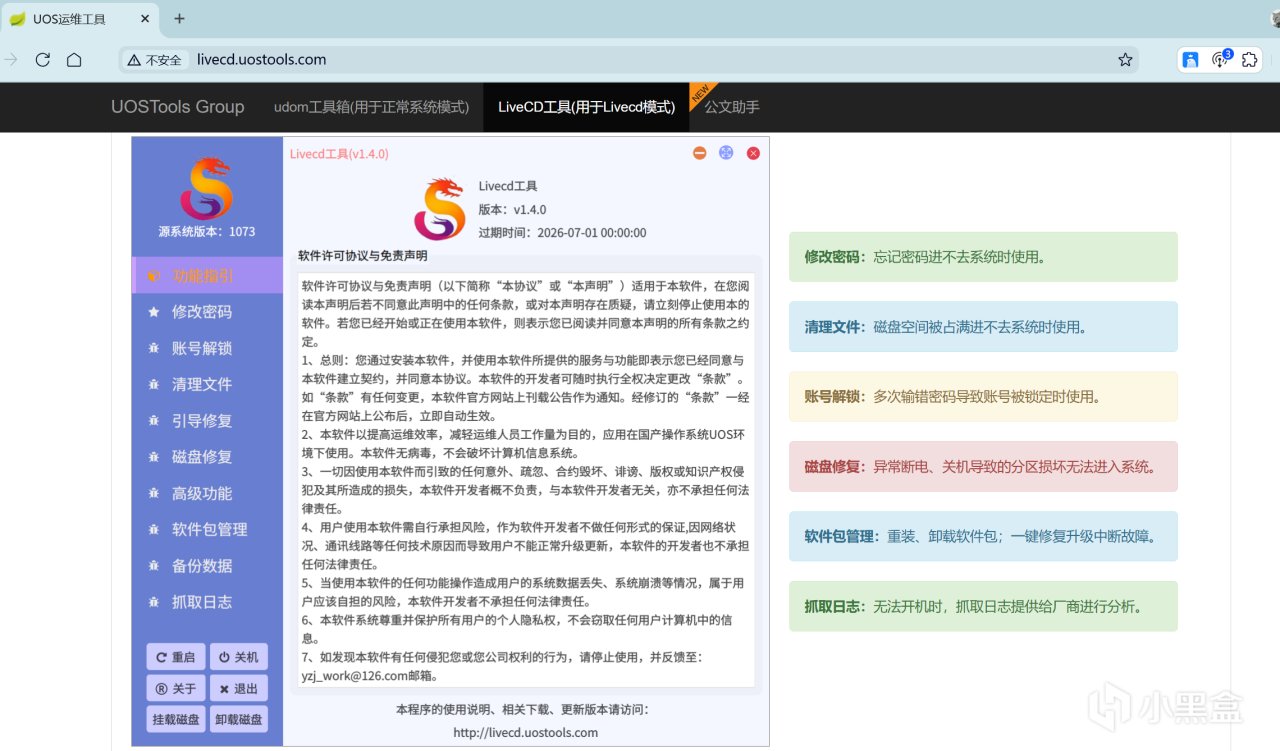Screen dimensions: 1280x751
Task: Click the 软件许可协议与免责声明 heading
Action: pyautogui.click(x=363, y=255)
